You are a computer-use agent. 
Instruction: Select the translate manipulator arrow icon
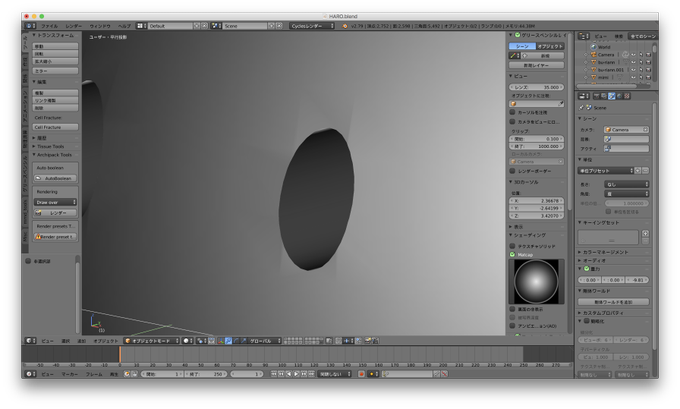(229, 341)
